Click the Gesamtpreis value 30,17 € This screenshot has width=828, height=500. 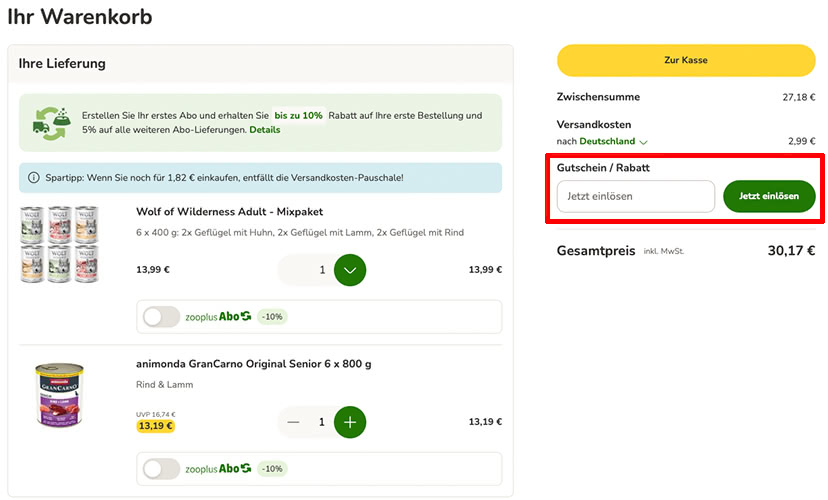[791, 251]
